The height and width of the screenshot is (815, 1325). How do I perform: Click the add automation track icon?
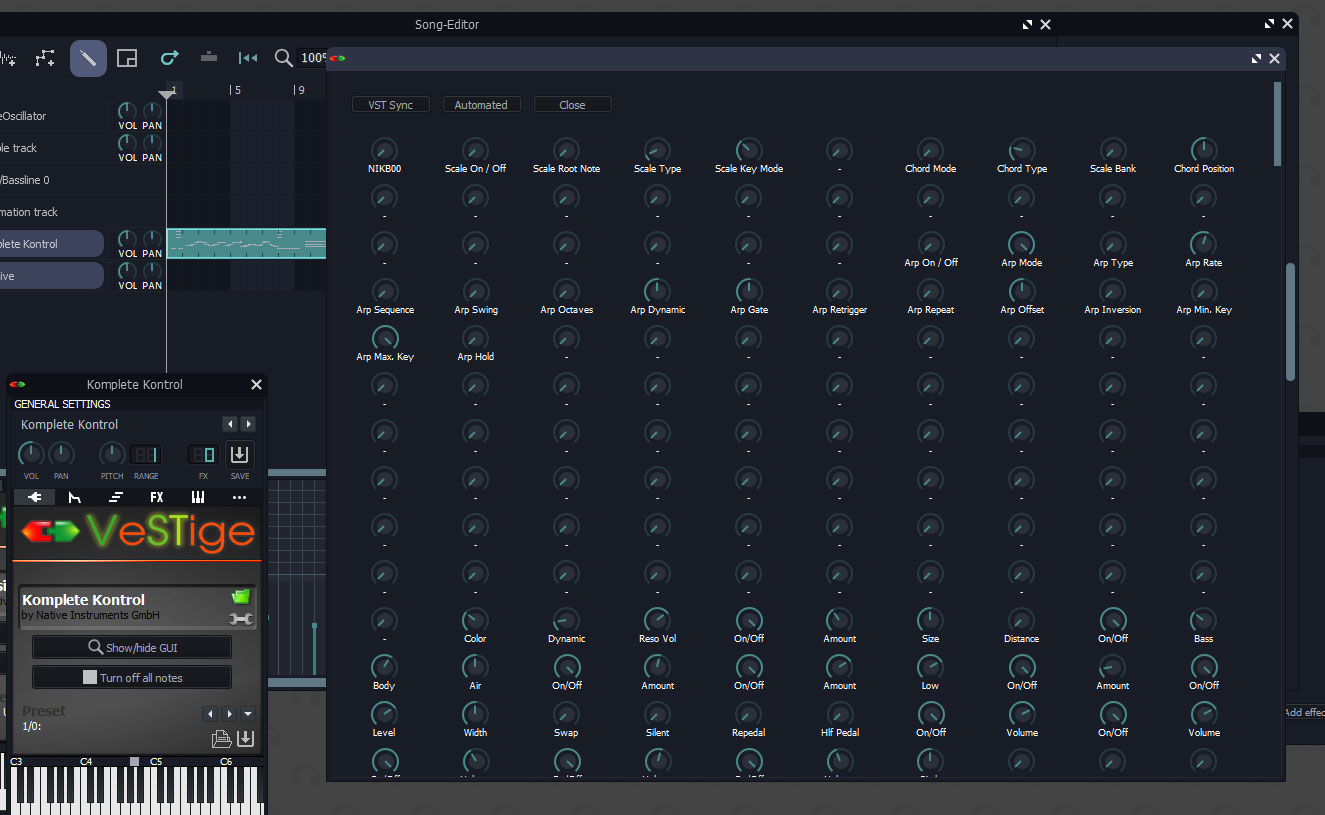point(44,59)
